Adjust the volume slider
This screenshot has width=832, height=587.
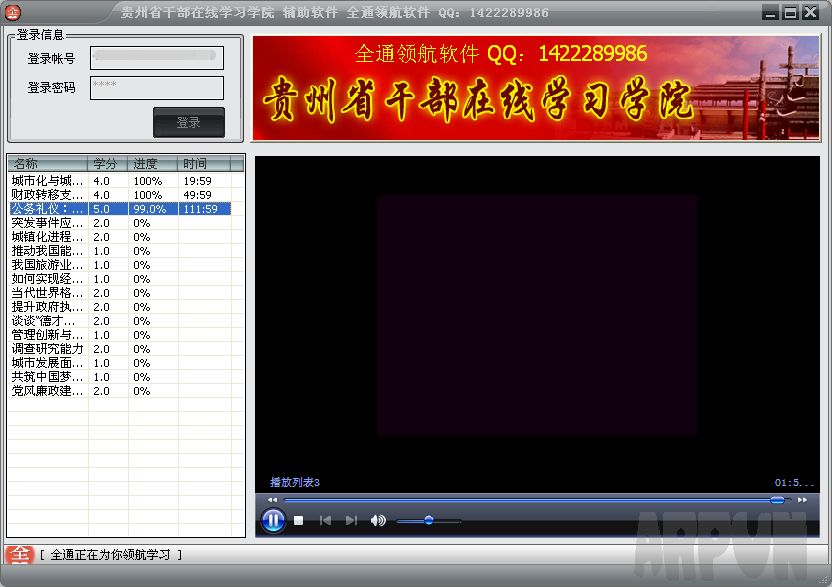429,520
